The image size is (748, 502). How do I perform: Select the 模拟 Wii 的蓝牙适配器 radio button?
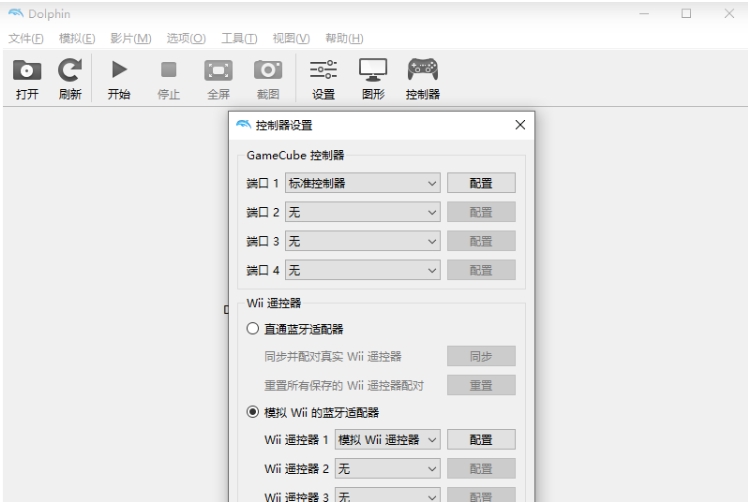(253, 412)
